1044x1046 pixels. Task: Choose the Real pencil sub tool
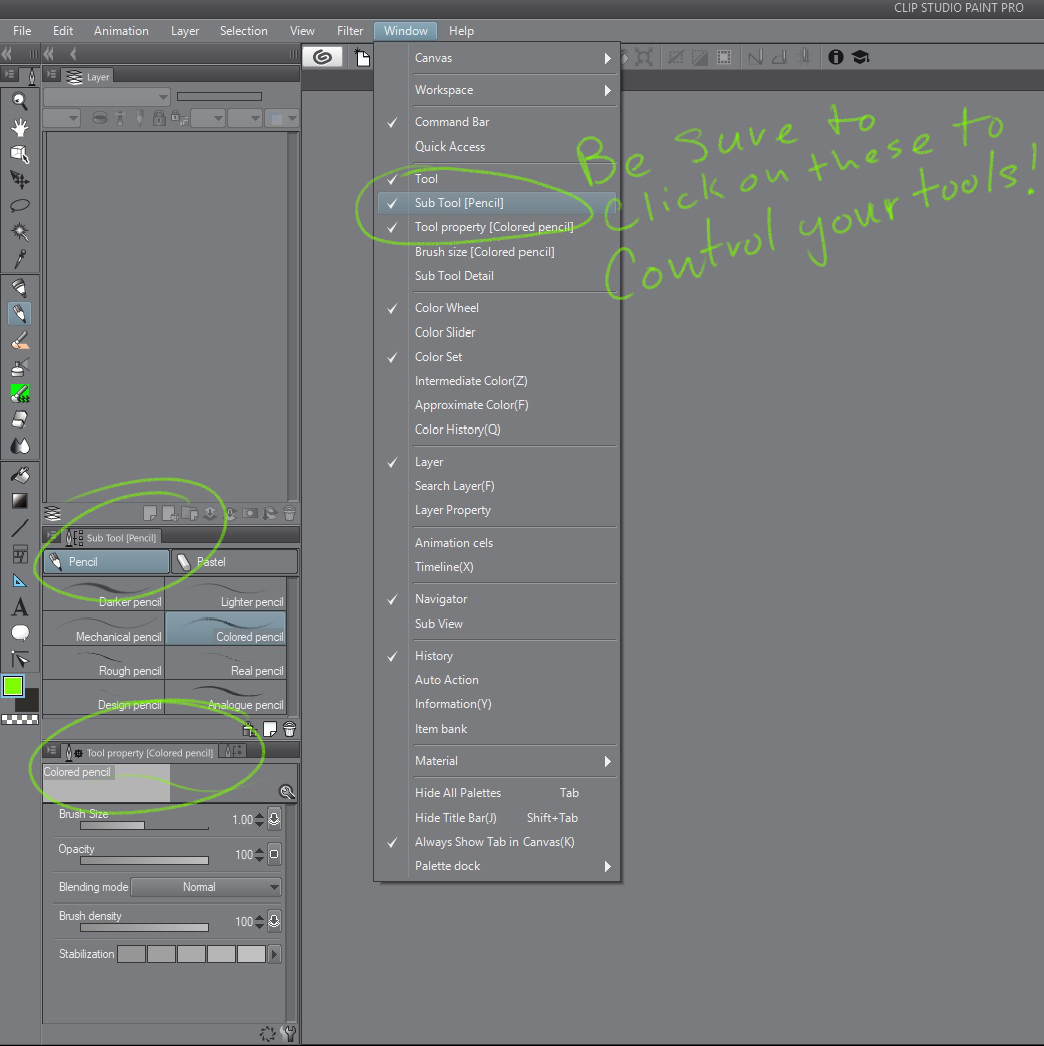[225, 663]
